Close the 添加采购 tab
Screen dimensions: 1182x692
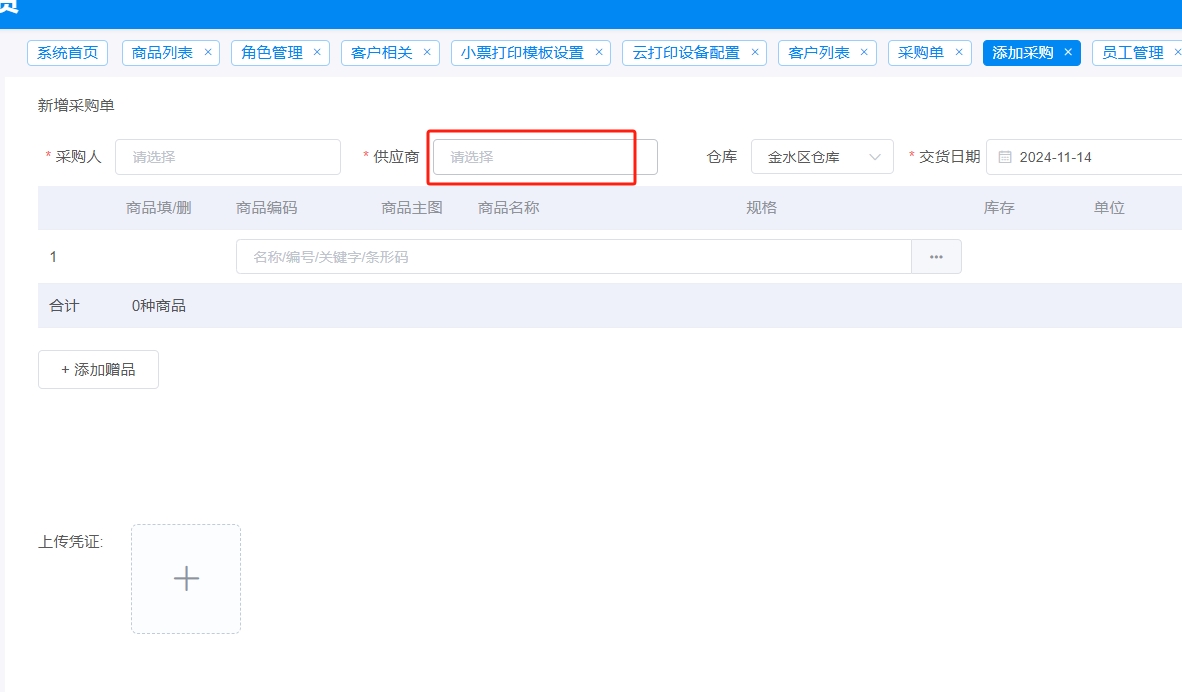tap(1067, 52)
